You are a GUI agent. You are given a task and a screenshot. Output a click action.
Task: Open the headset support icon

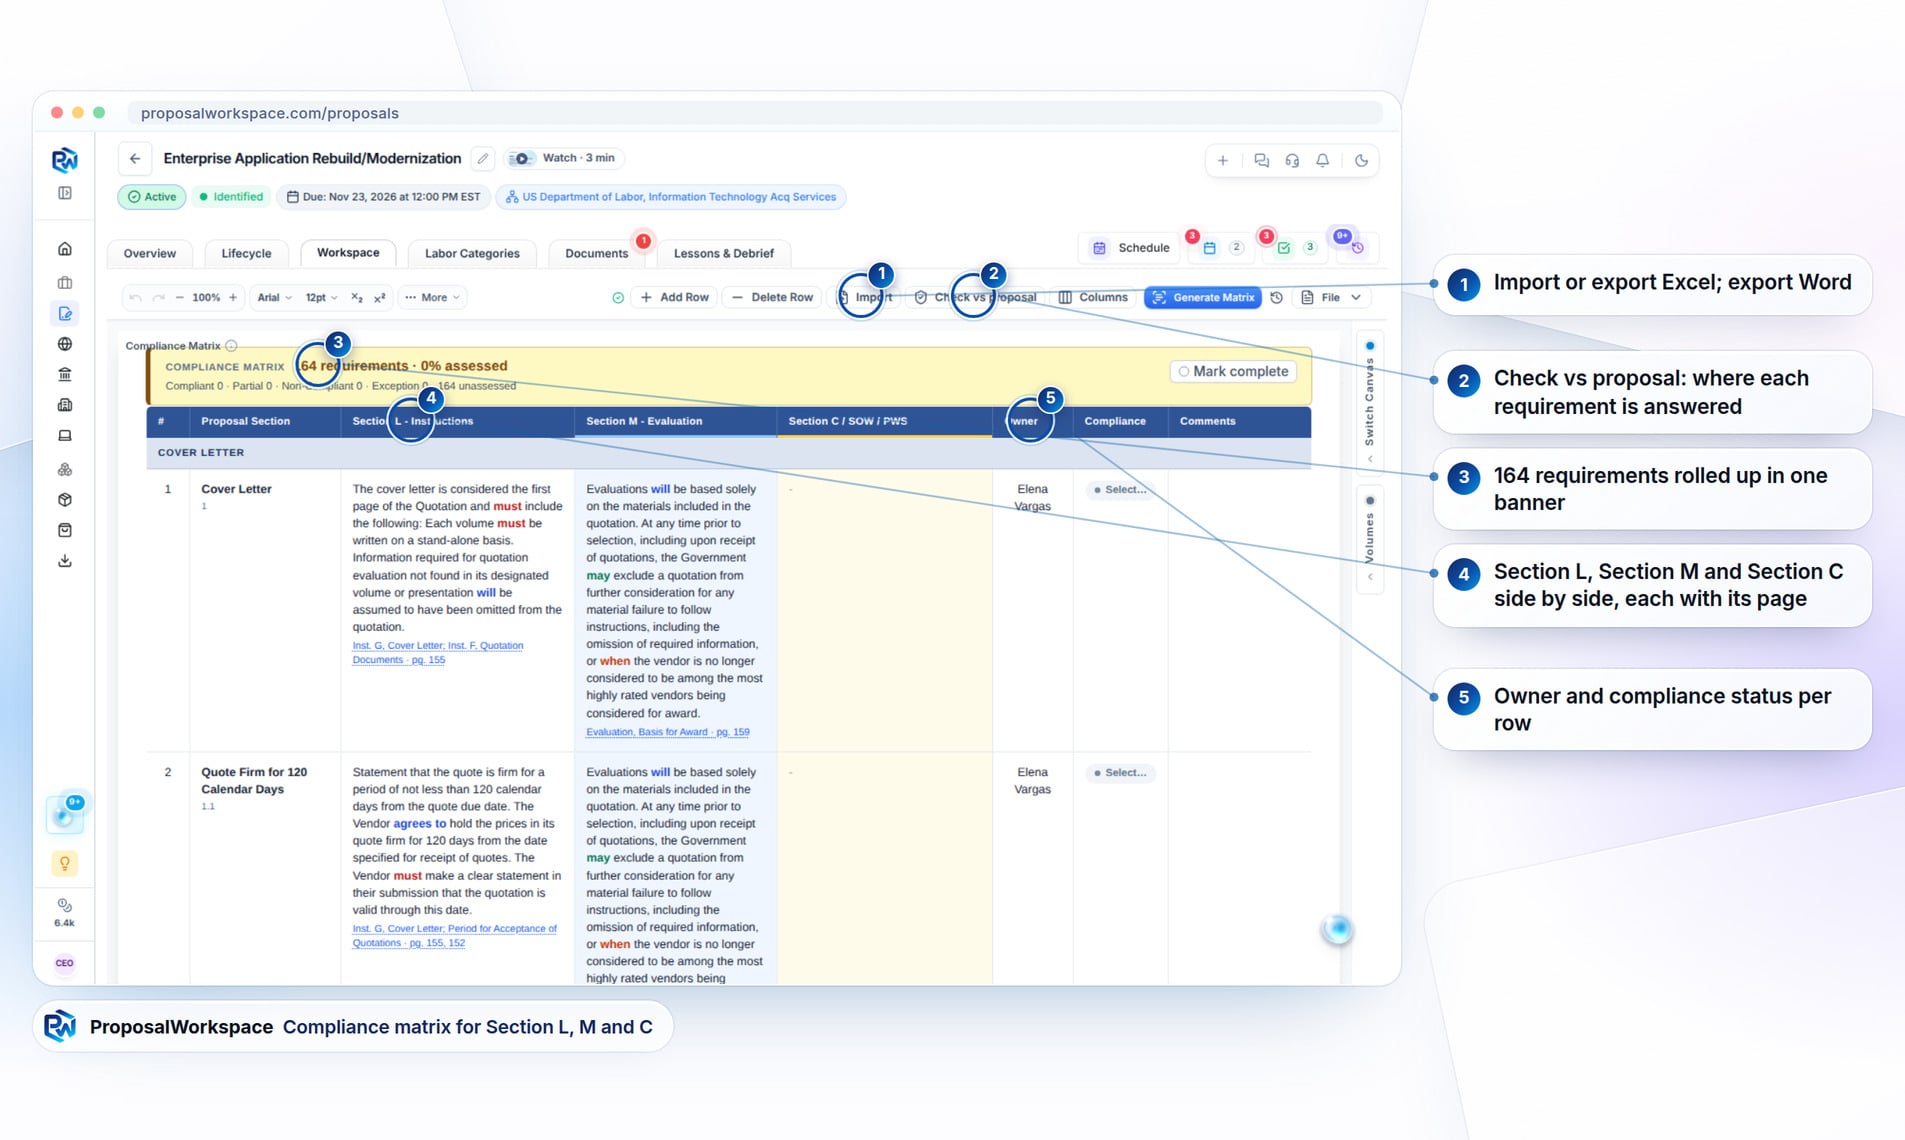[x=1292, y=160]
